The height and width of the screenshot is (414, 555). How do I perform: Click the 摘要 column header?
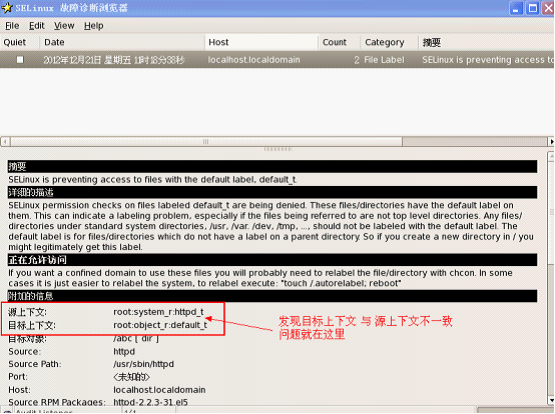pyautogui.click(x=486, y=42)
